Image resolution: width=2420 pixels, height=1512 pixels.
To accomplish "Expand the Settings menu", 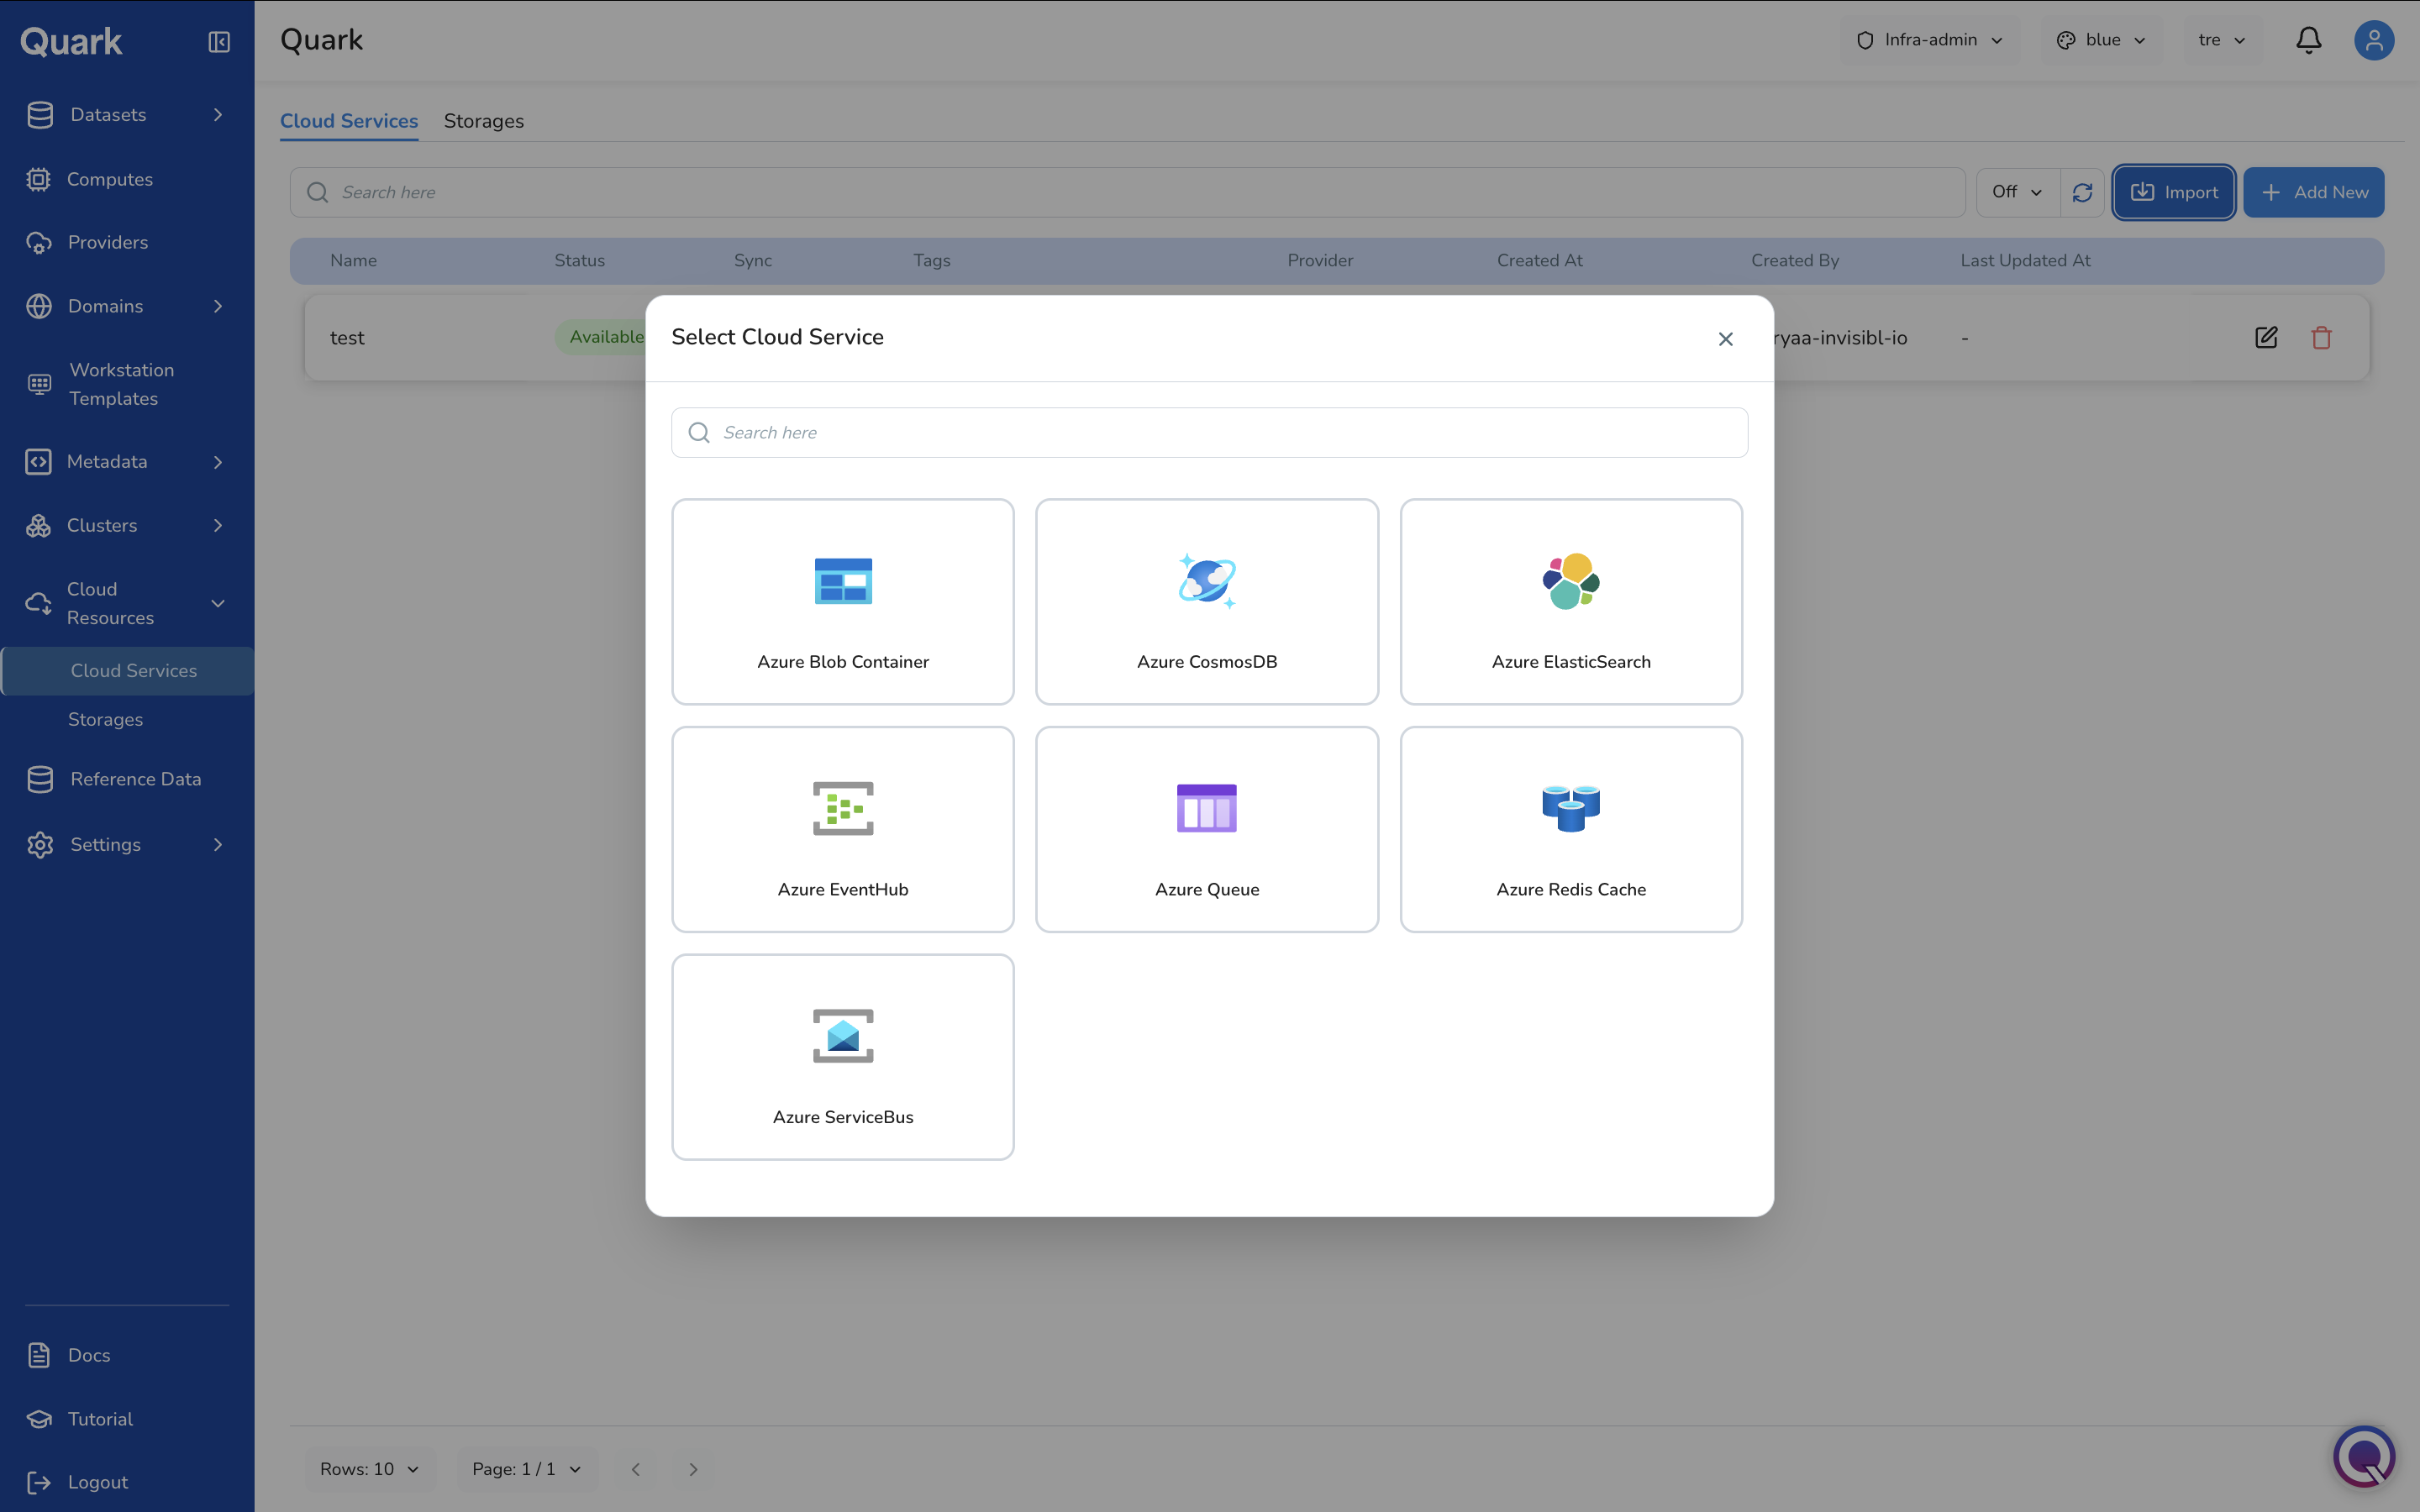I will click(x=127, y=845).
